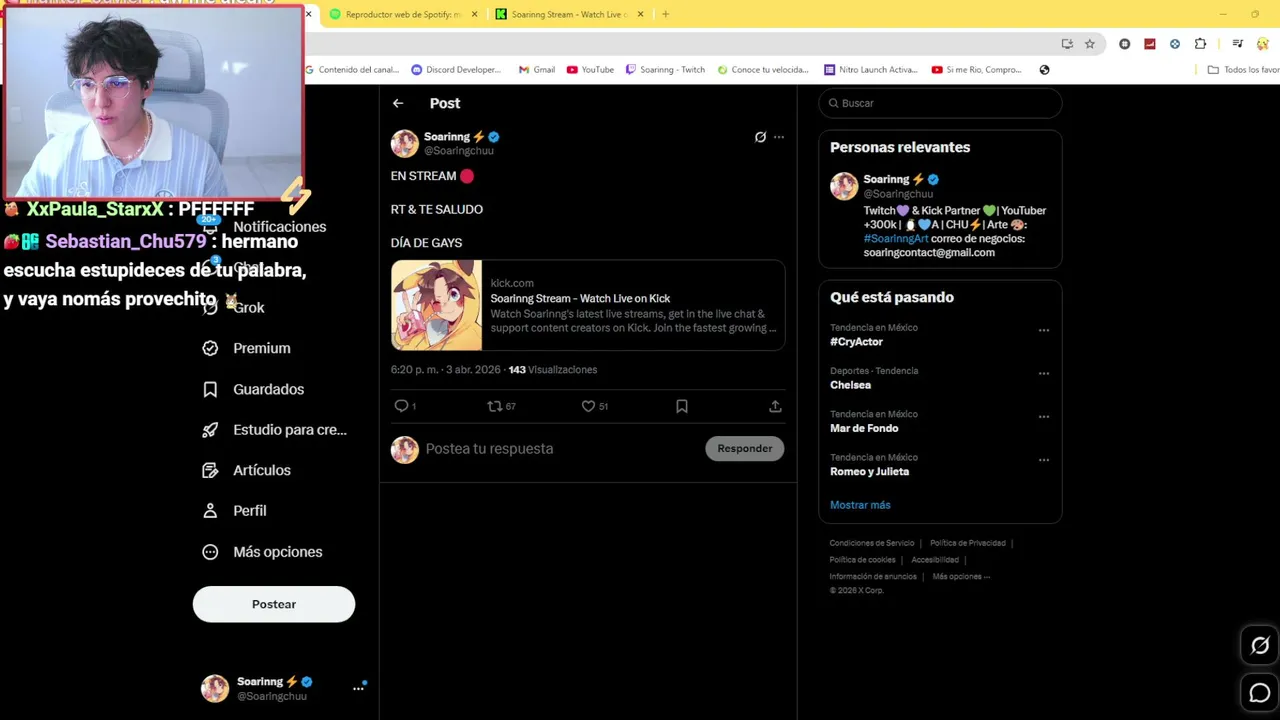Open Información de anuncios footer link
The image size is (1280, 720).
873,577
